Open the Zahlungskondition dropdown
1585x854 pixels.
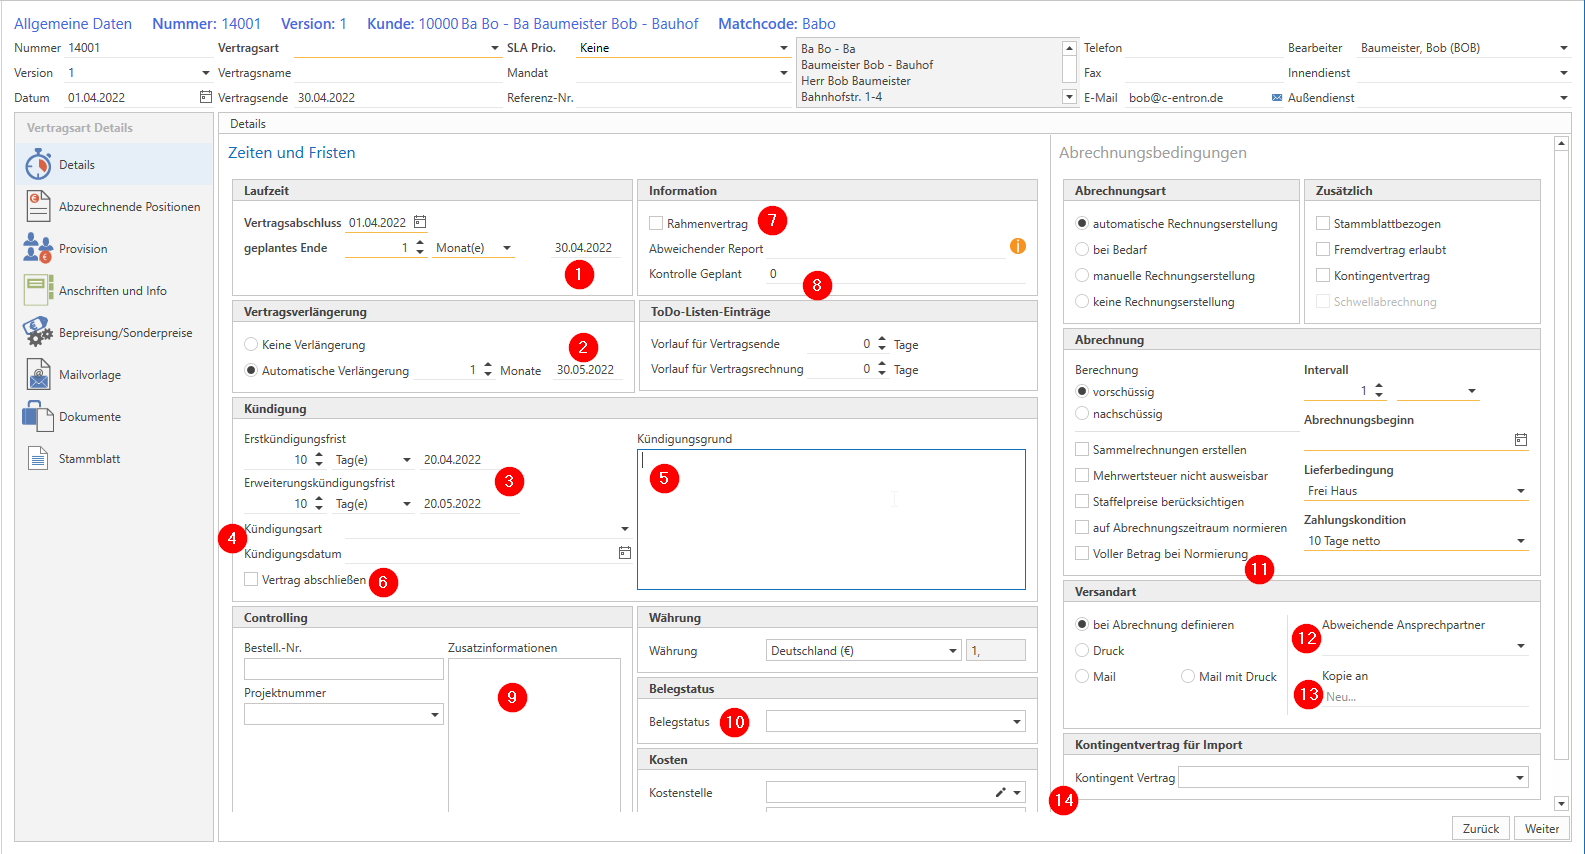tap(1520, 541)
